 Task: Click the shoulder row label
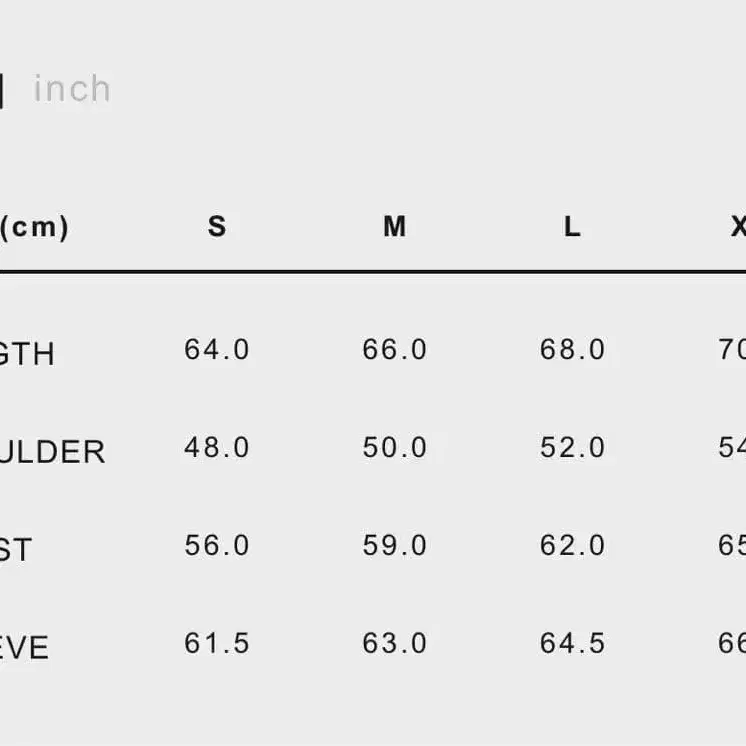[x=52, y=452]
